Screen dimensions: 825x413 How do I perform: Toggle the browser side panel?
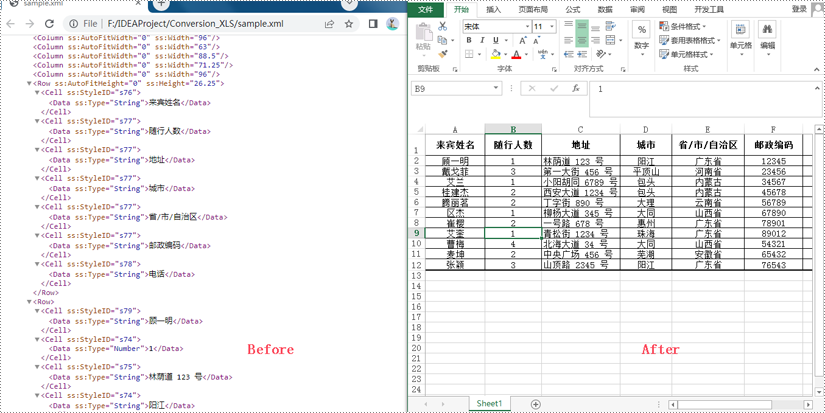[x=373, y=24]
